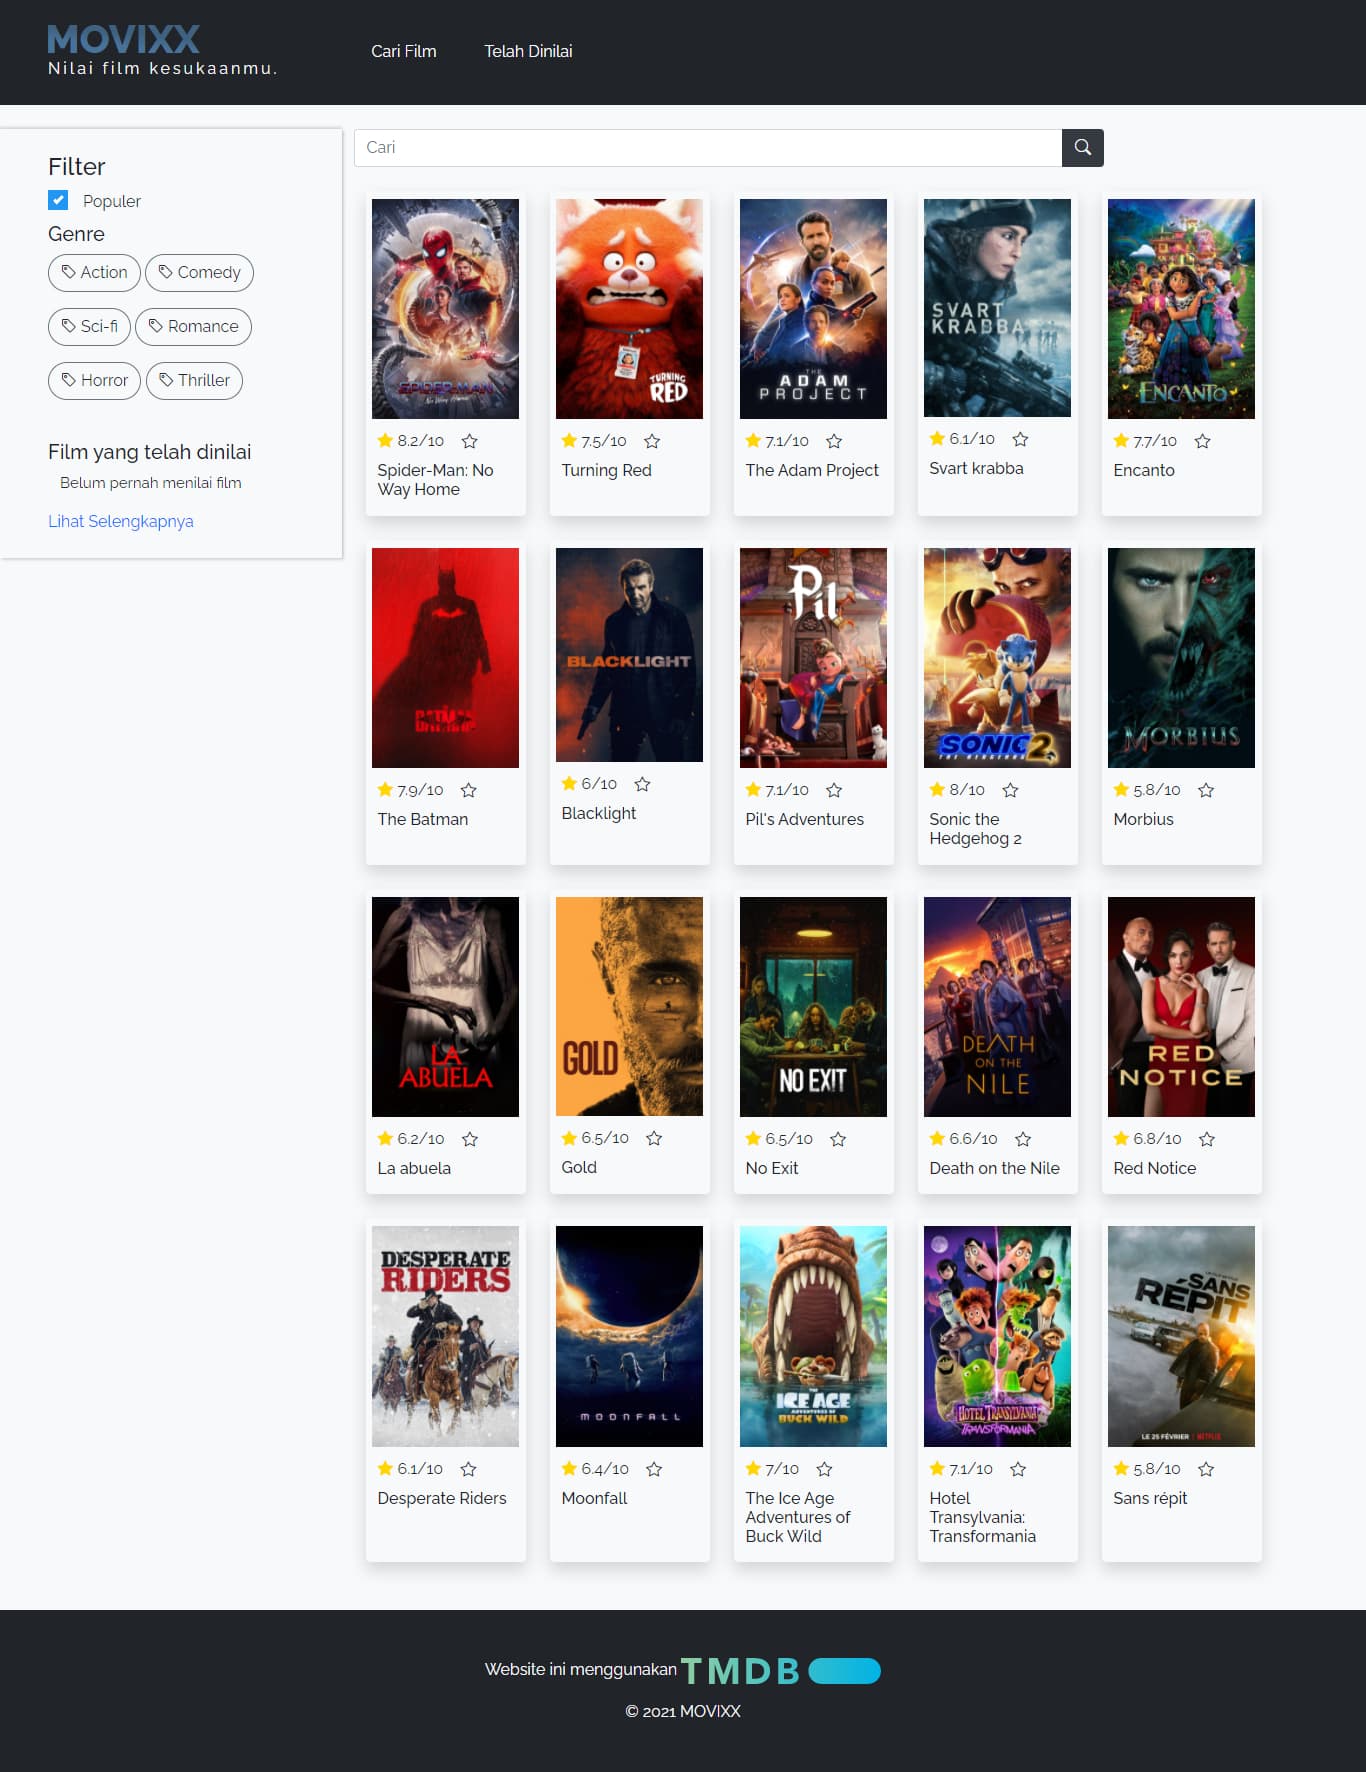
Task: Open the Cari Film nav item
Action: 403,51
